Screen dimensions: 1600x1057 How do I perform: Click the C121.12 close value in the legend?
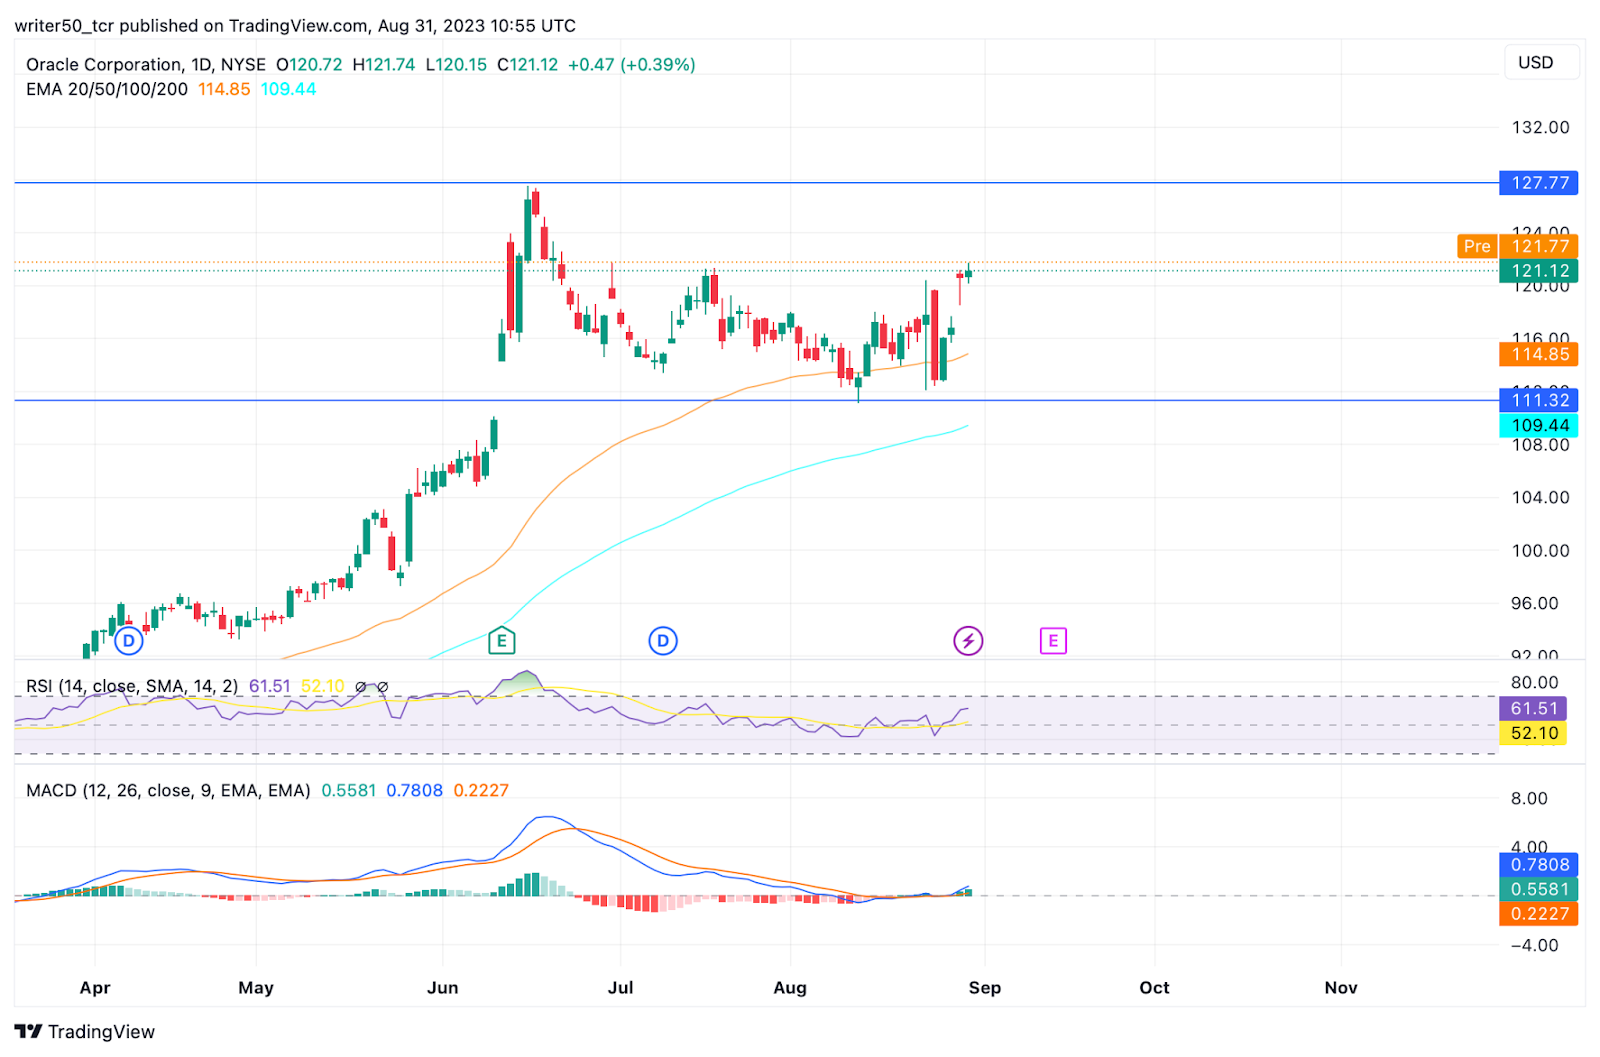click(528, 64)
